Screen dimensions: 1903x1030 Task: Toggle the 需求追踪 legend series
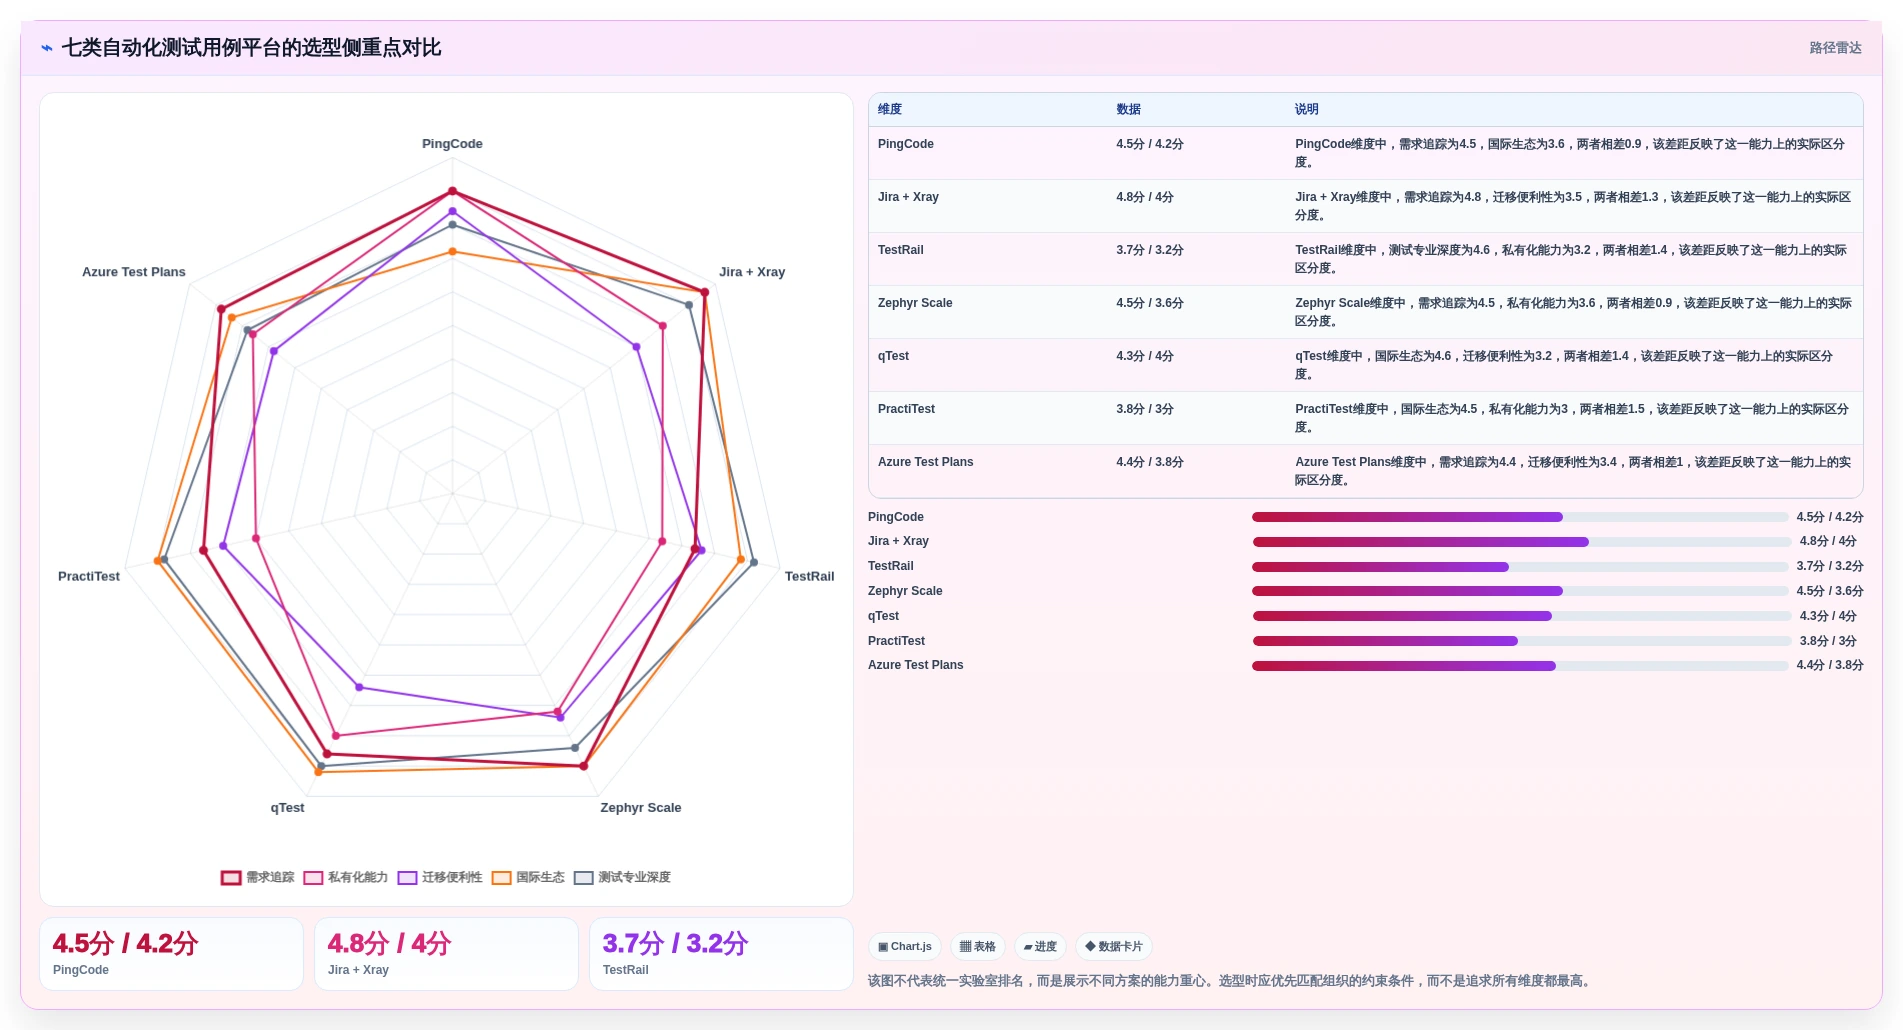(258, 877)
